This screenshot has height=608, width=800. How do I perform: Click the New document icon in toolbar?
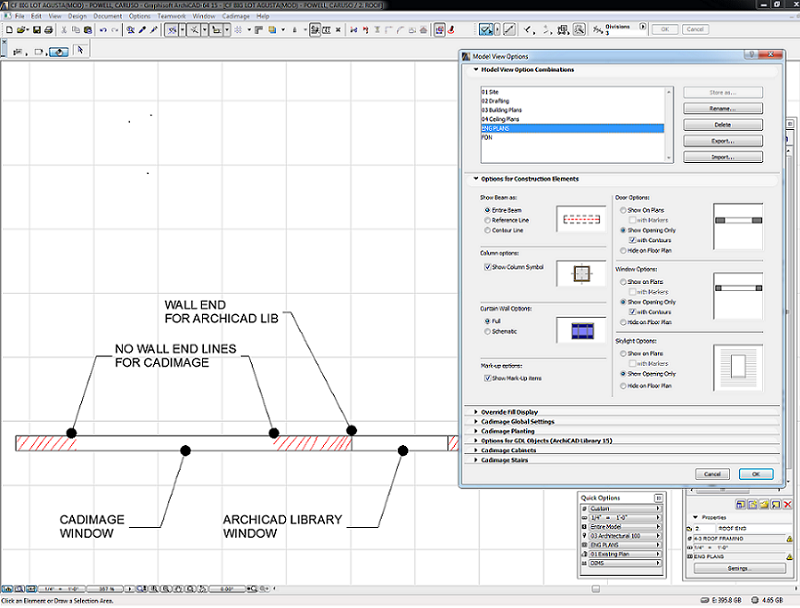[8, 30]
